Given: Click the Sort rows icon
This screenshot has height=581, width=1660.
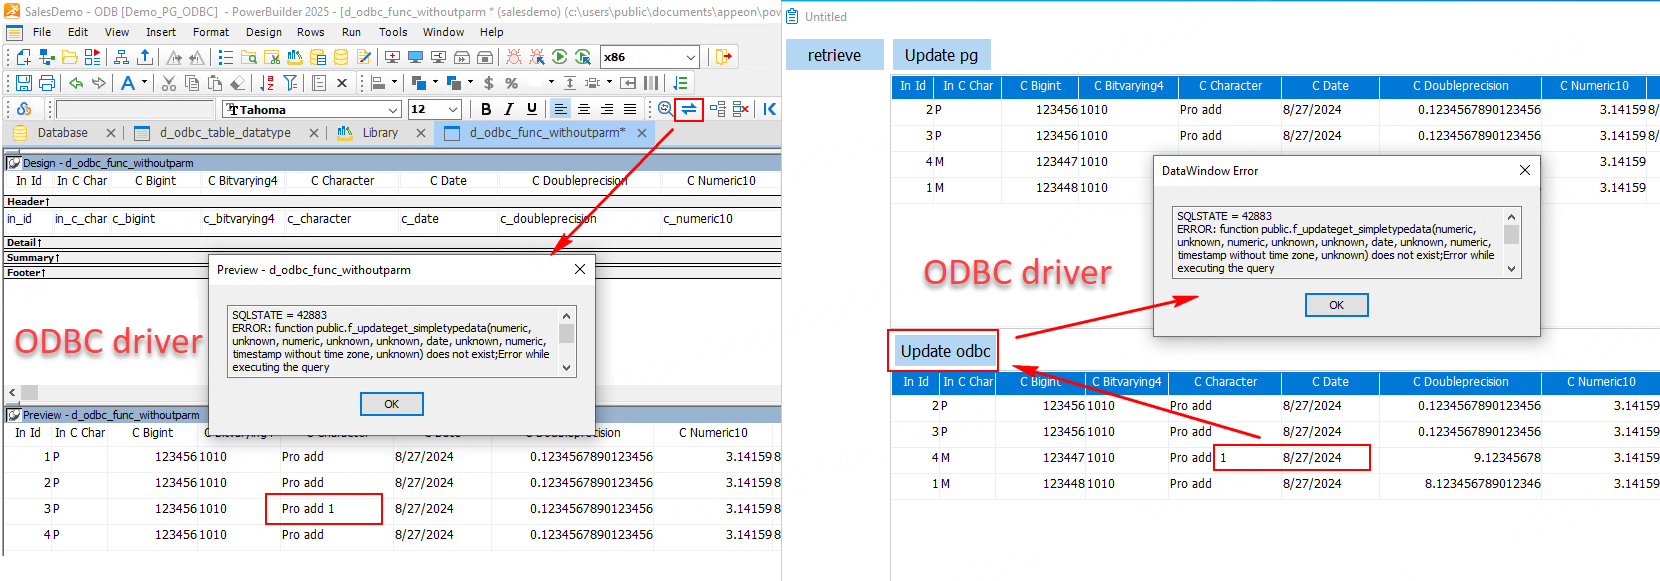Looking at the screenshot, I should [267, 83].
